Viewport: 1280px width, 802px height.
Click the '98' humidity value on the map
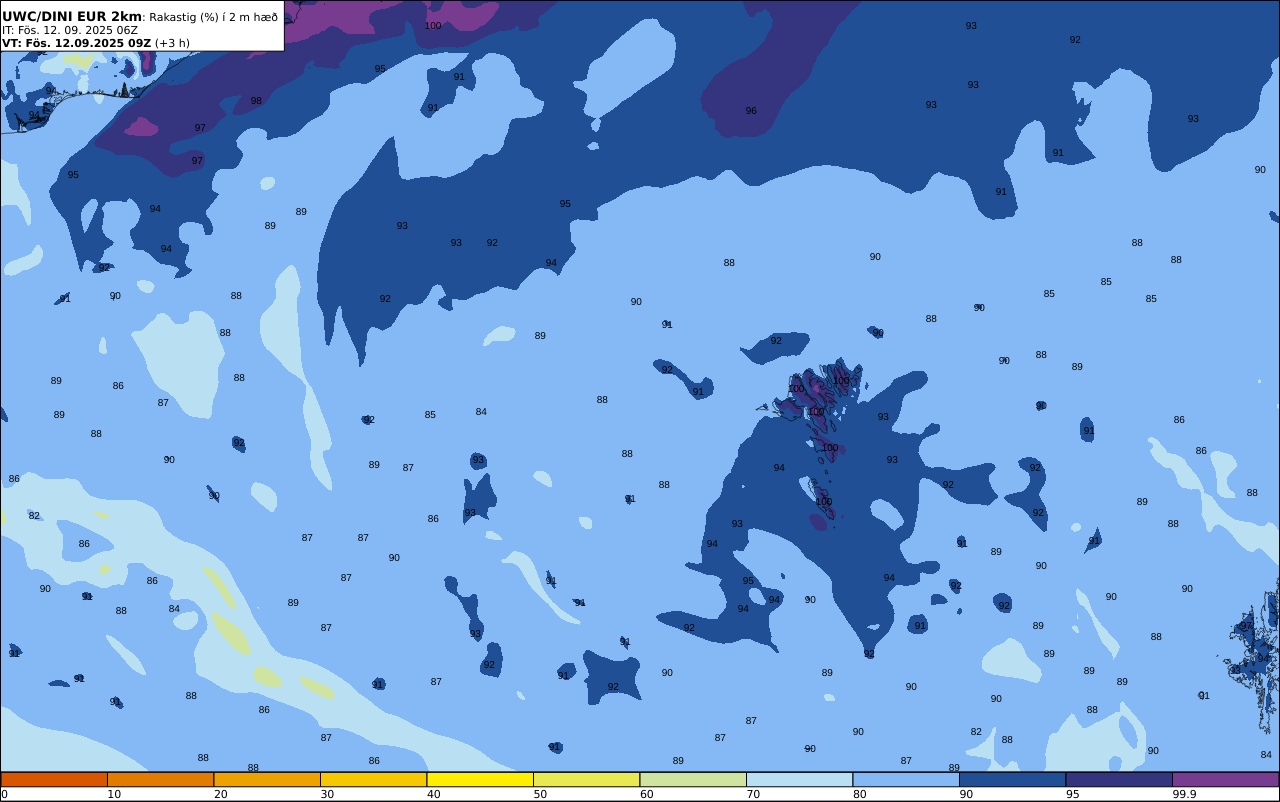(256, 101)
